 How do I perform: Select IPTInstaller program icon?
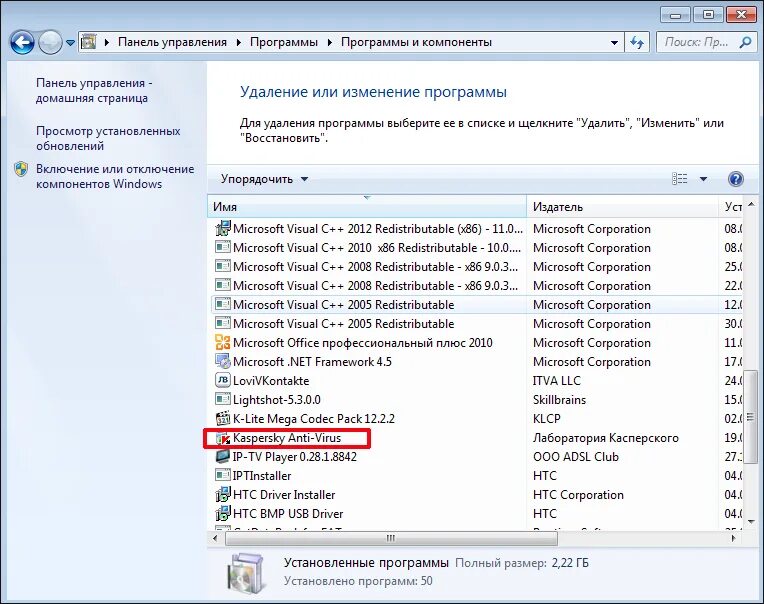coord(223,475)
